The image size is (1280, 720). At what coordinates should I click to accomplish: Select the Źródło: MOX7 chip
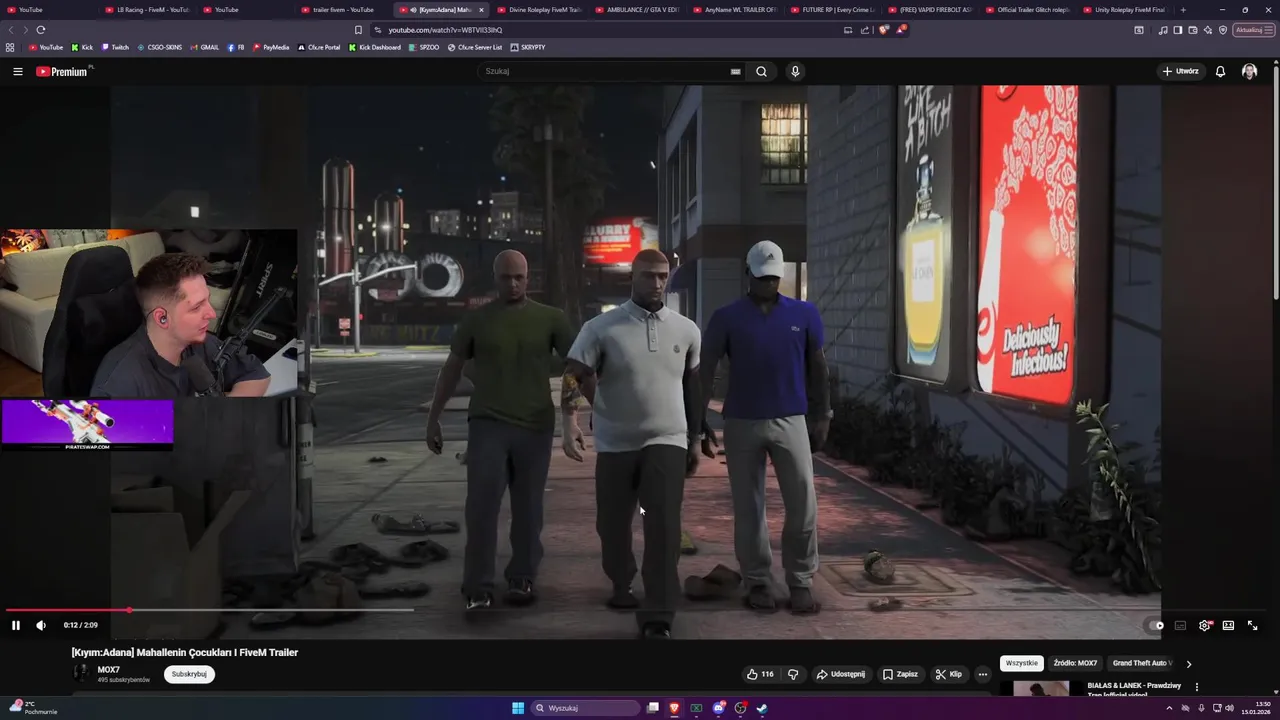[x=1075, y=663]
